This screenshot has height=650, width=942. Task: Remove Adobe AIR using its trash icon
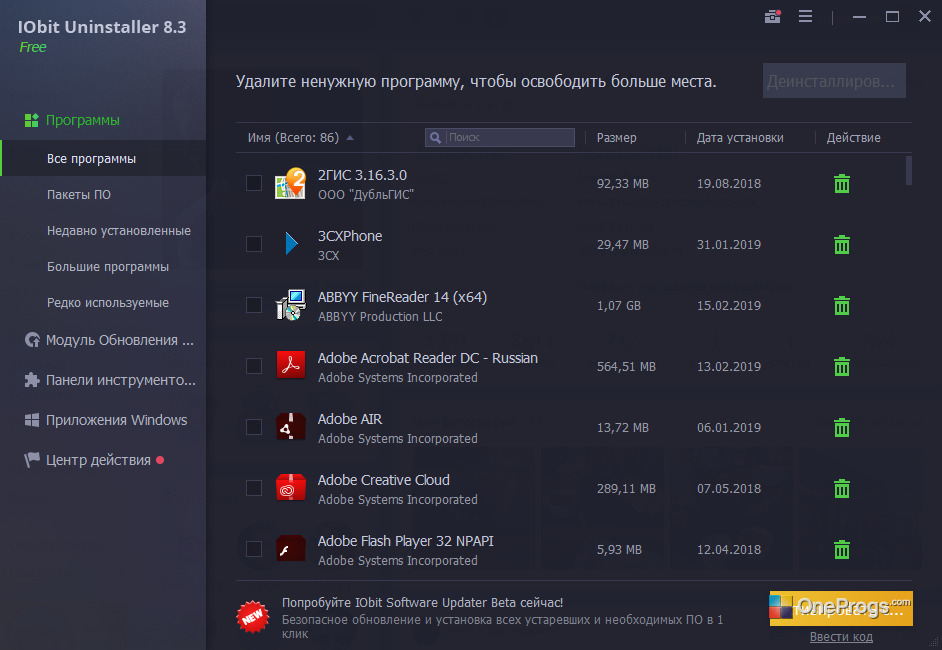842,428
